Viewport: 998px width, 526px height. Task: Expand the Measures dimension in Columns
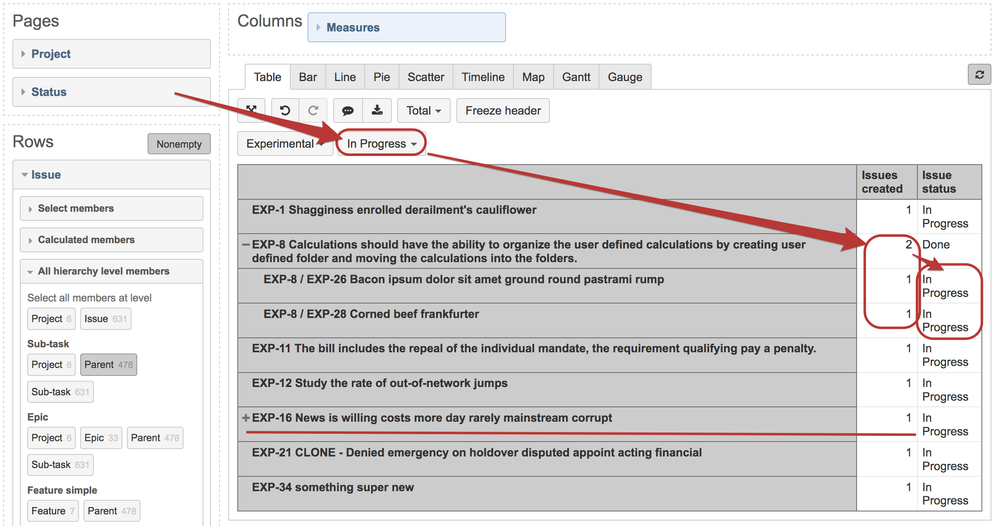(407, 27)
